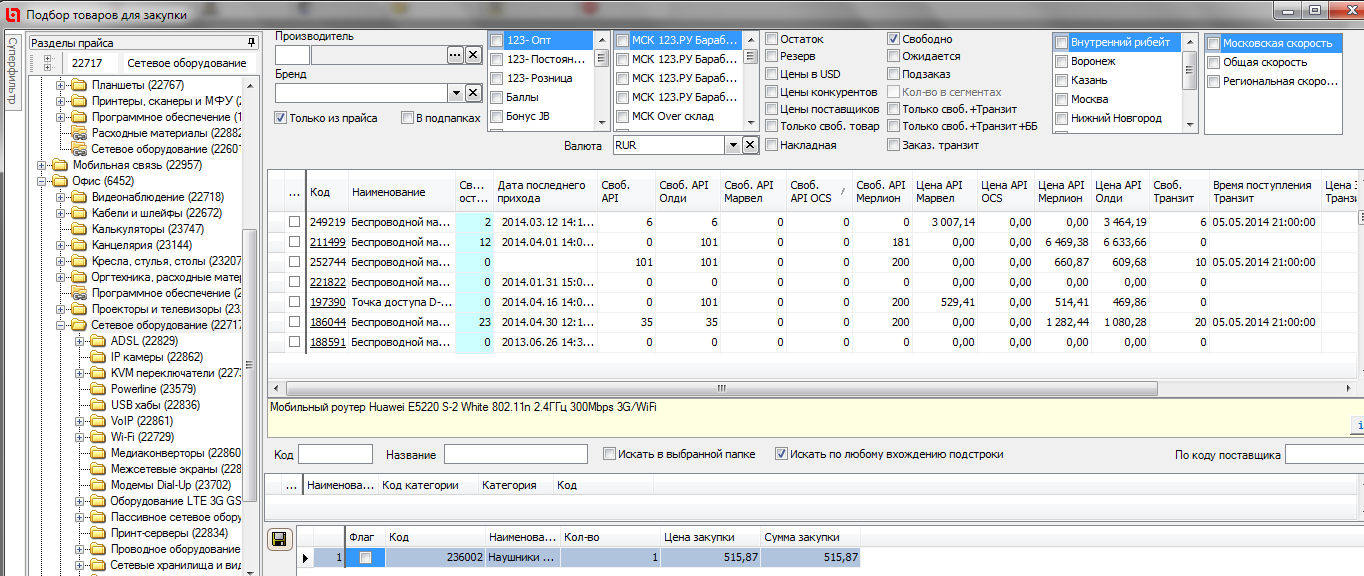Expand the VoIP (22861) node
Viewport: 1364px width, 576px height.
(80, 421)
